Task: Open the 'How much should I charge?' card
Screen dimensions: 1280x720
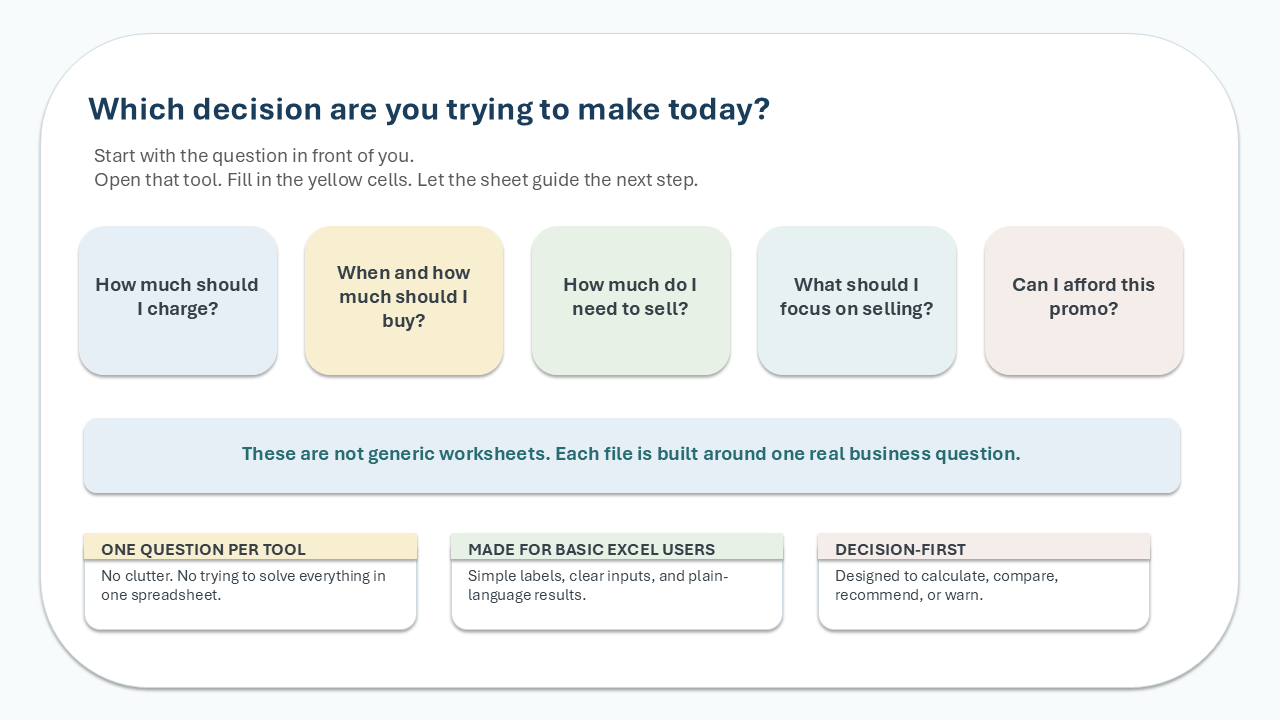Action: pos(178,301)
